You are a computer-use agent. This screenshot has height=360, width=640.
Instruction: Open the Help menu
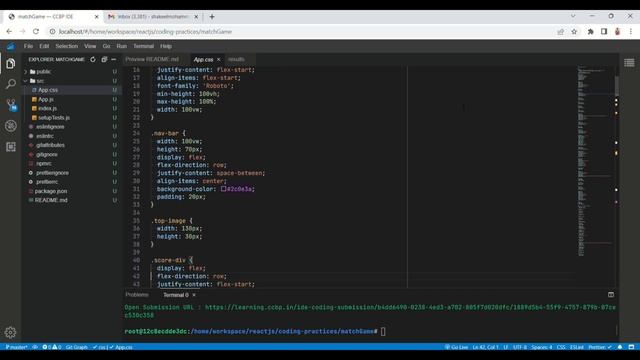click(x=166, y=46)
